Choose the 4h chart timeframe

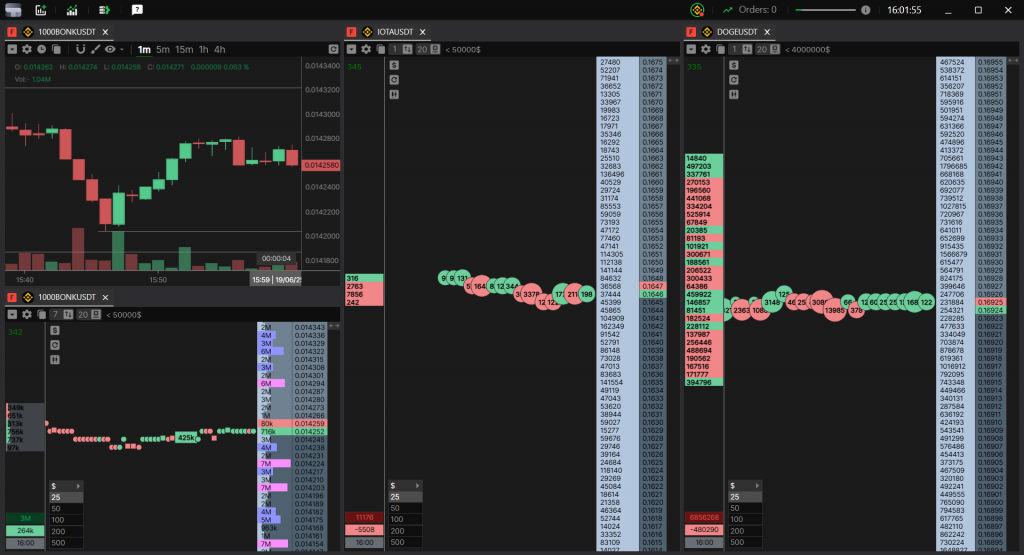(x=219, y=49)
